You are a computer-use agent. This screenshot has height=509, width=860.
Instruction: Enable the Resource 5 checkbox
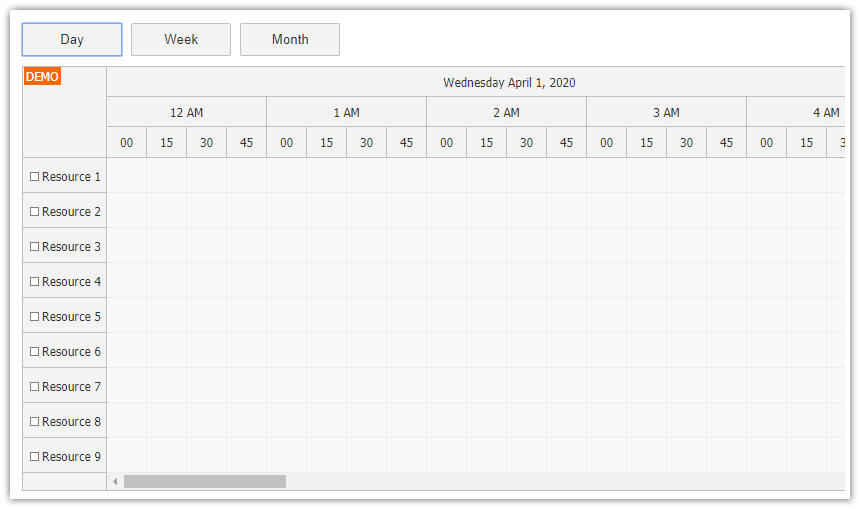pos(35,317)
